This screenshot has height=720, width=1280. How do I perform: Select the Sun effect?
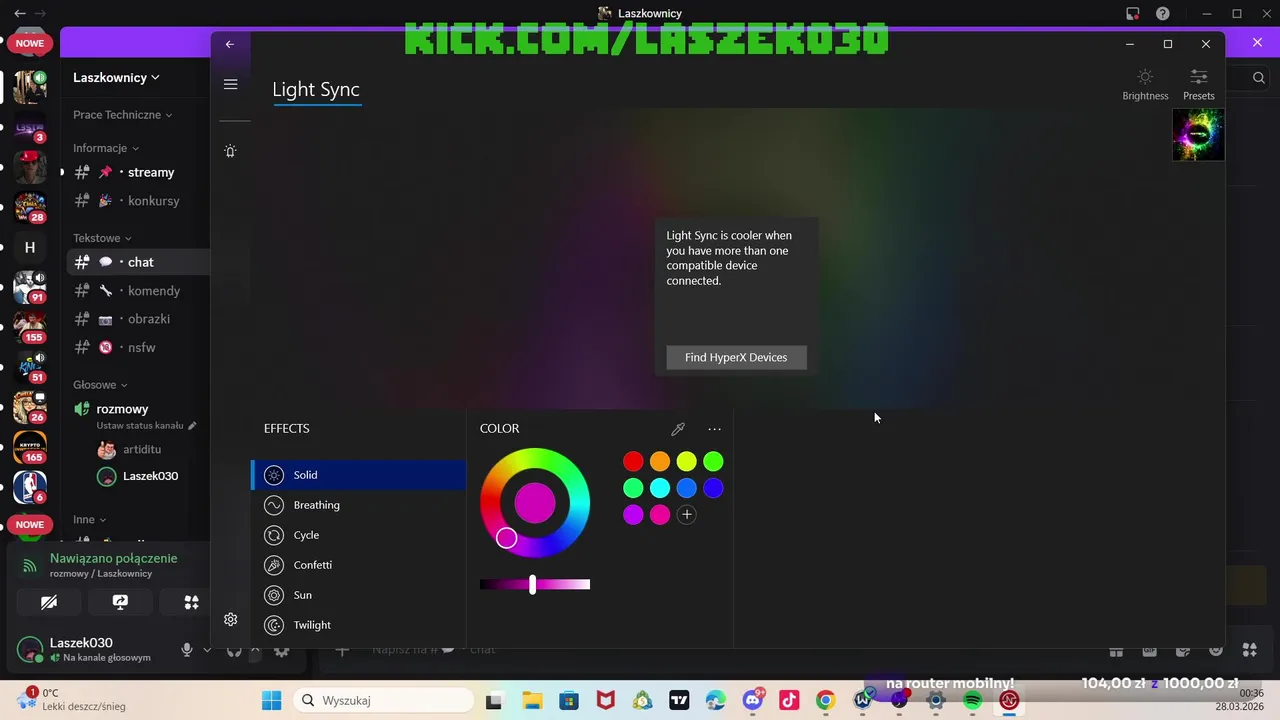click(358, 595)
